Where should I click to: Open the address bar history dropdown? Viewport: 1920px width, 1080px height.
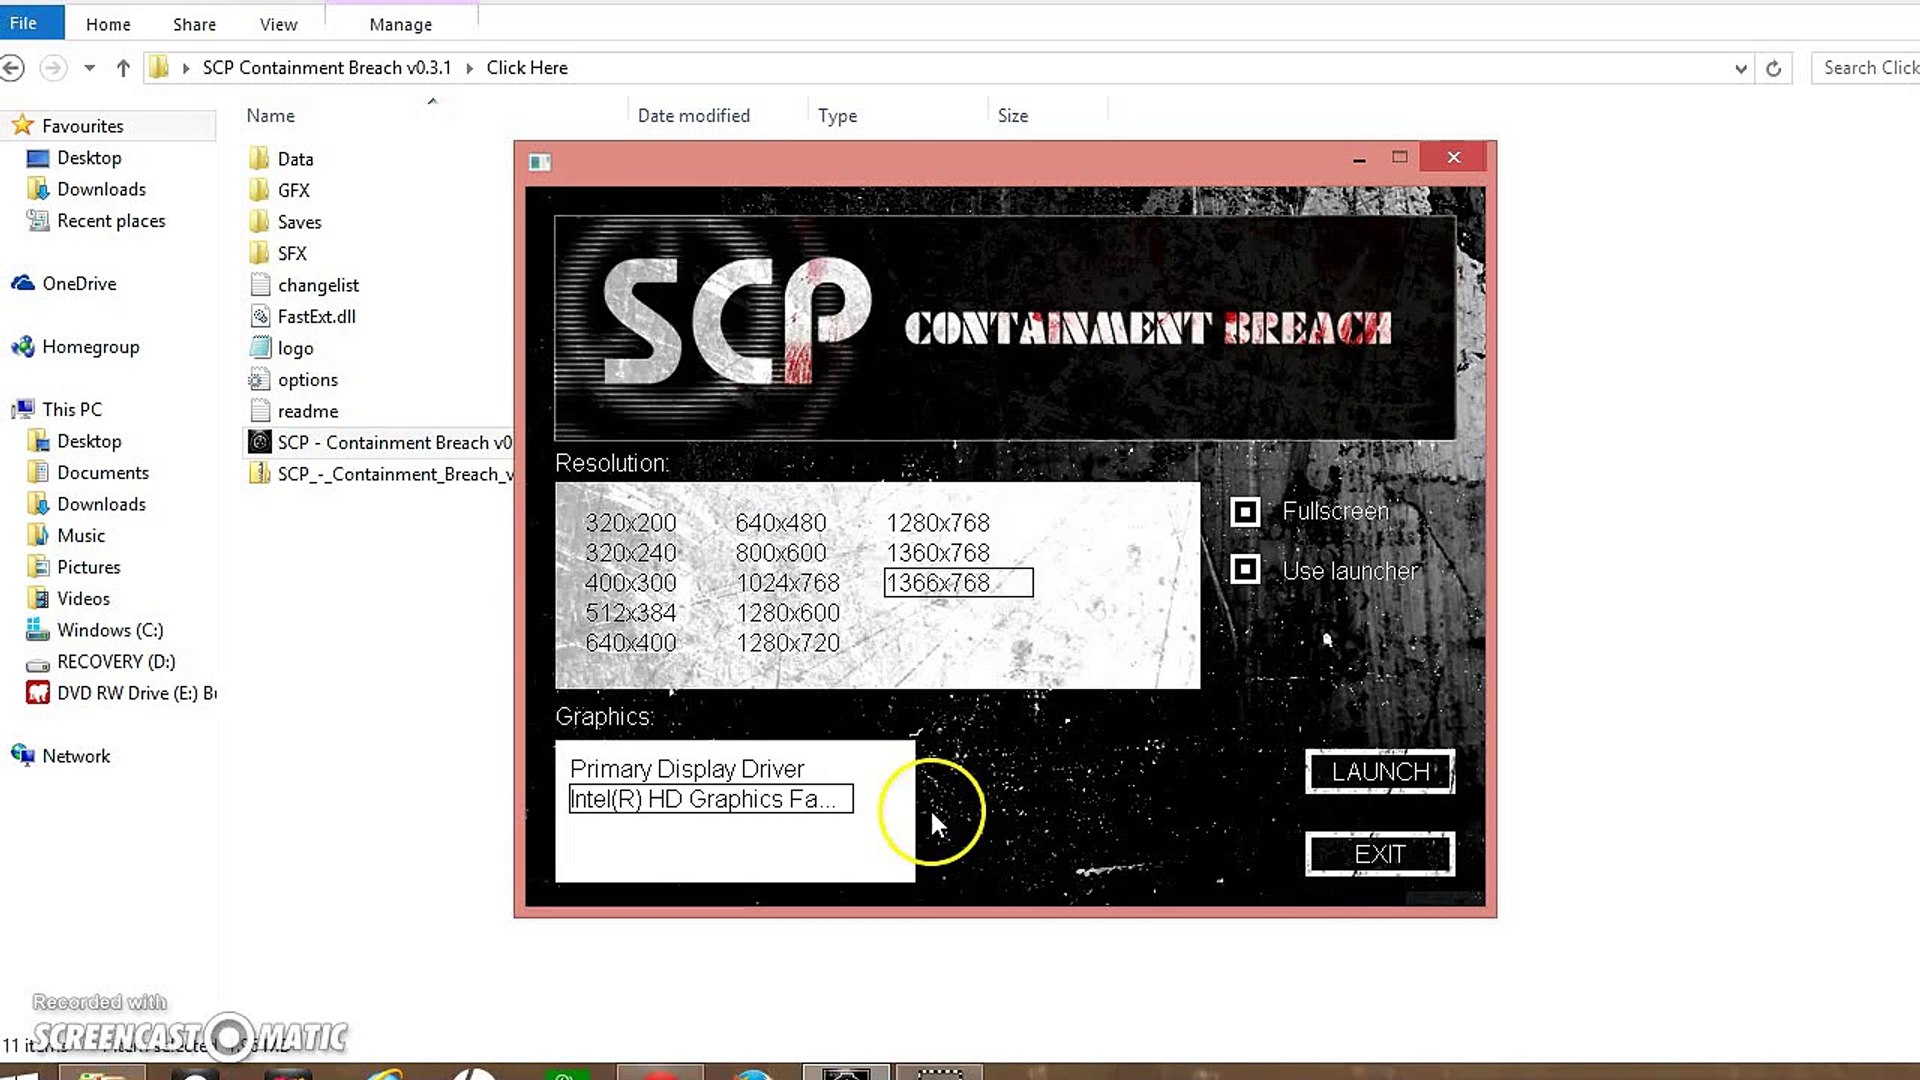click(1740, 68)
